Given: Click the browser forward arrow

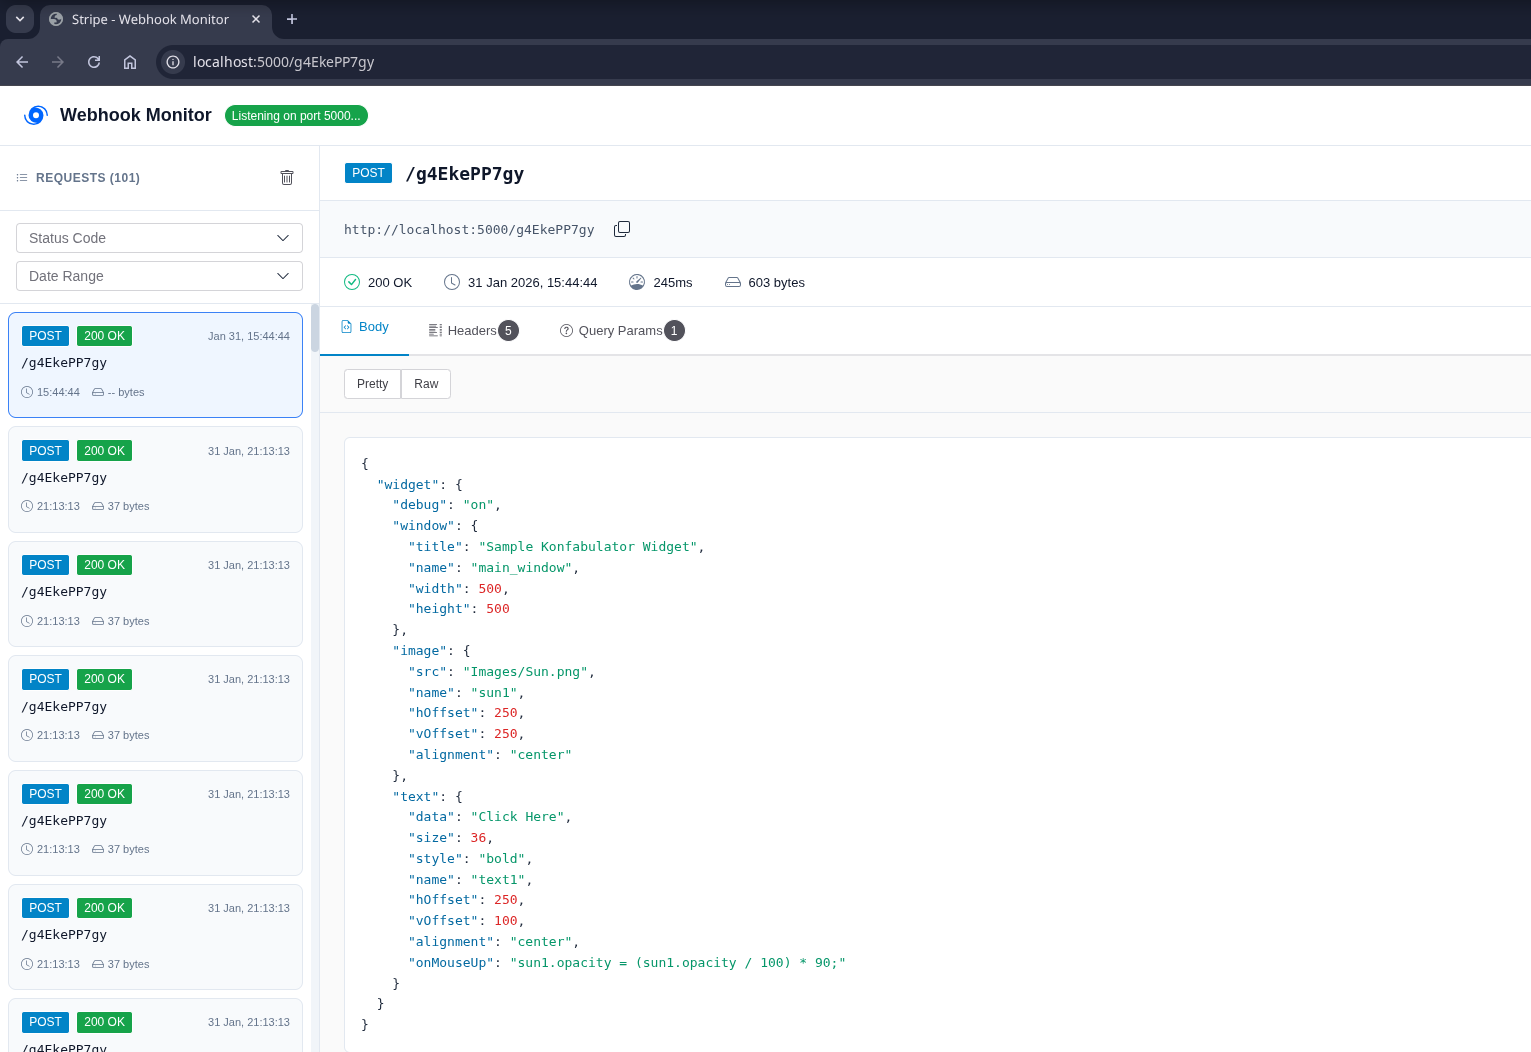Looking at the screenshot, I should (x=58, y=62).
